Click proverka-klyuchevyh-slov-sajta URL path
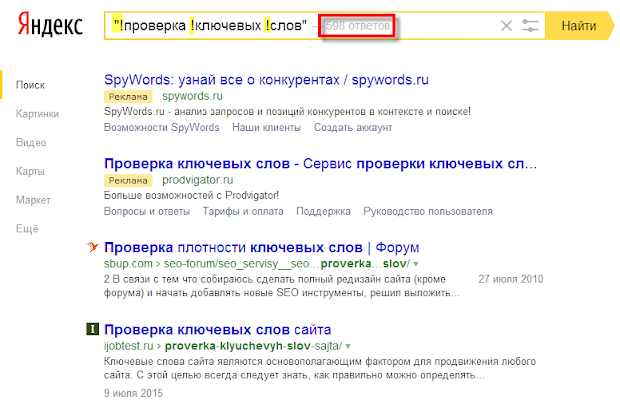 pos(253,346)
